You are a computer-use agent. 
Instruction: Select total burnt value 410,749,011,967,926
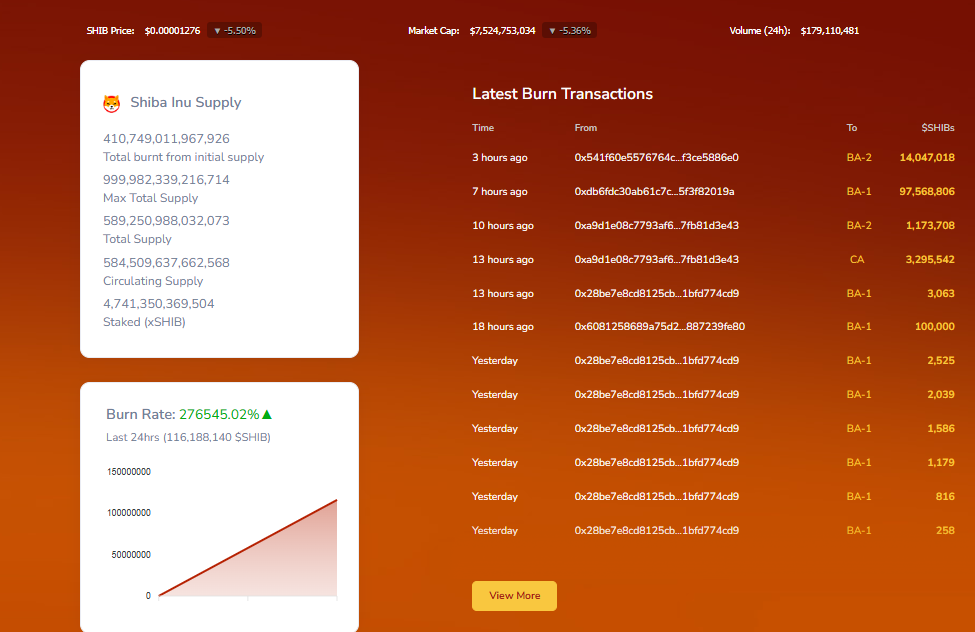point(166,139)
